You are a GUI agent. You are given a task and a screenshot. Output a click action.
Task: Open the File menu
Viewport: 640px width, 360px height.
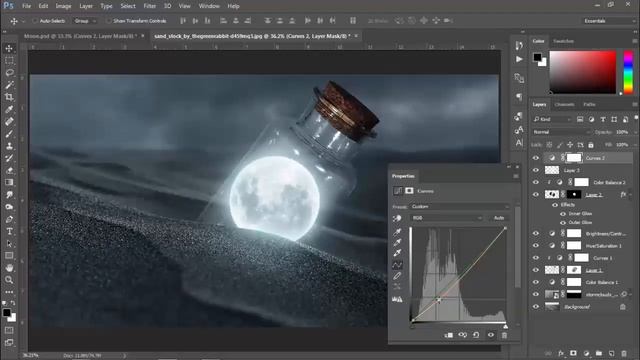coord(27,6)
